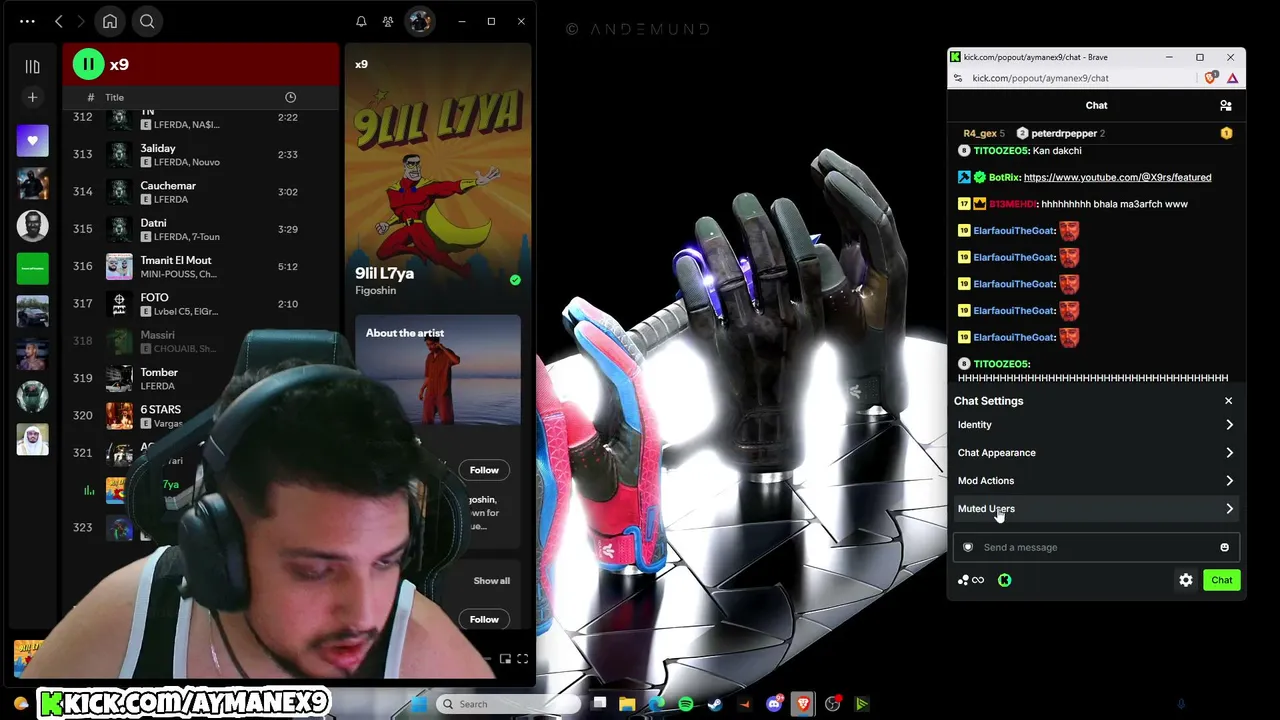Play track 313 3aliday

click(x=200, y=154)
